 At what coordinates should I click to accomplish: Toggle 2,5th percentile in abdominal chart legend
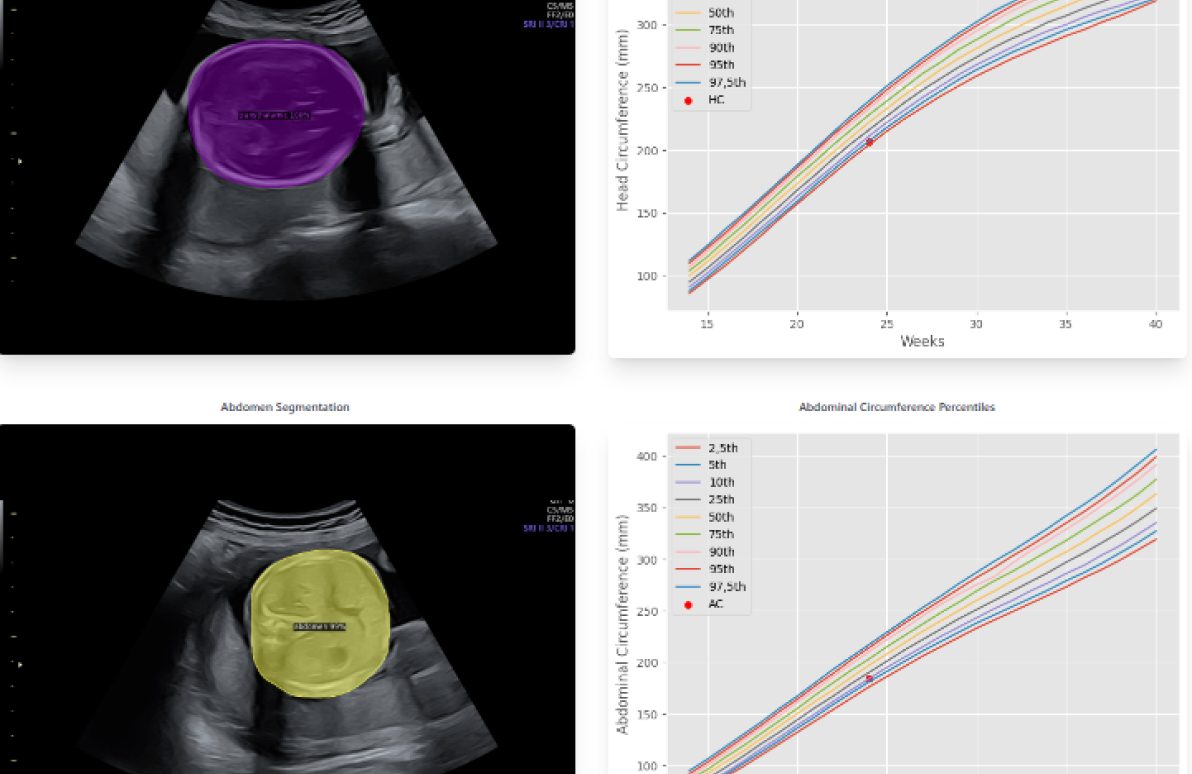click(x=722, y=447)
